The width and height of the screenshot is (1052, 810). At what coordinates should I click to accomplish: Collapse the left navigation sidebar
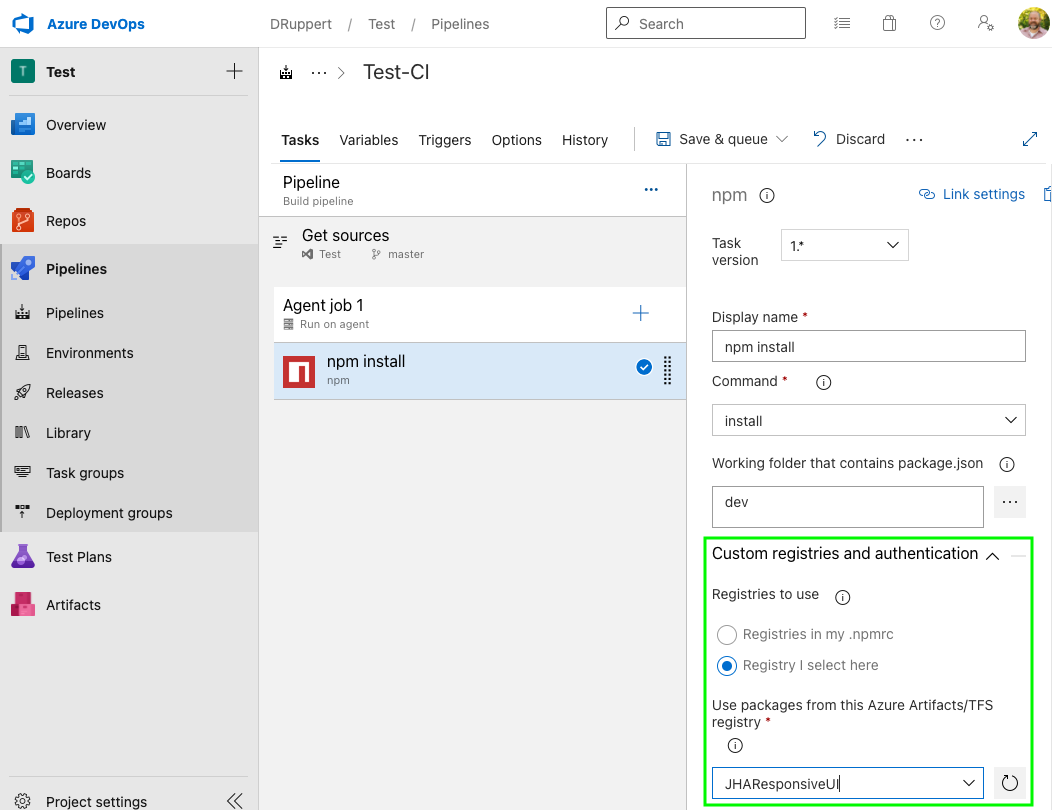click(235, 800)
